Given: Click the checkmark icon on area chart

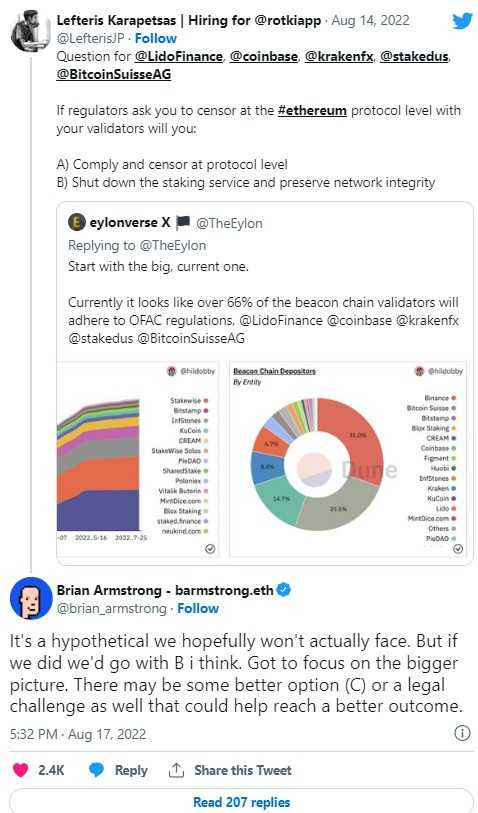Looking at the screenshot, I should point(210,549).
